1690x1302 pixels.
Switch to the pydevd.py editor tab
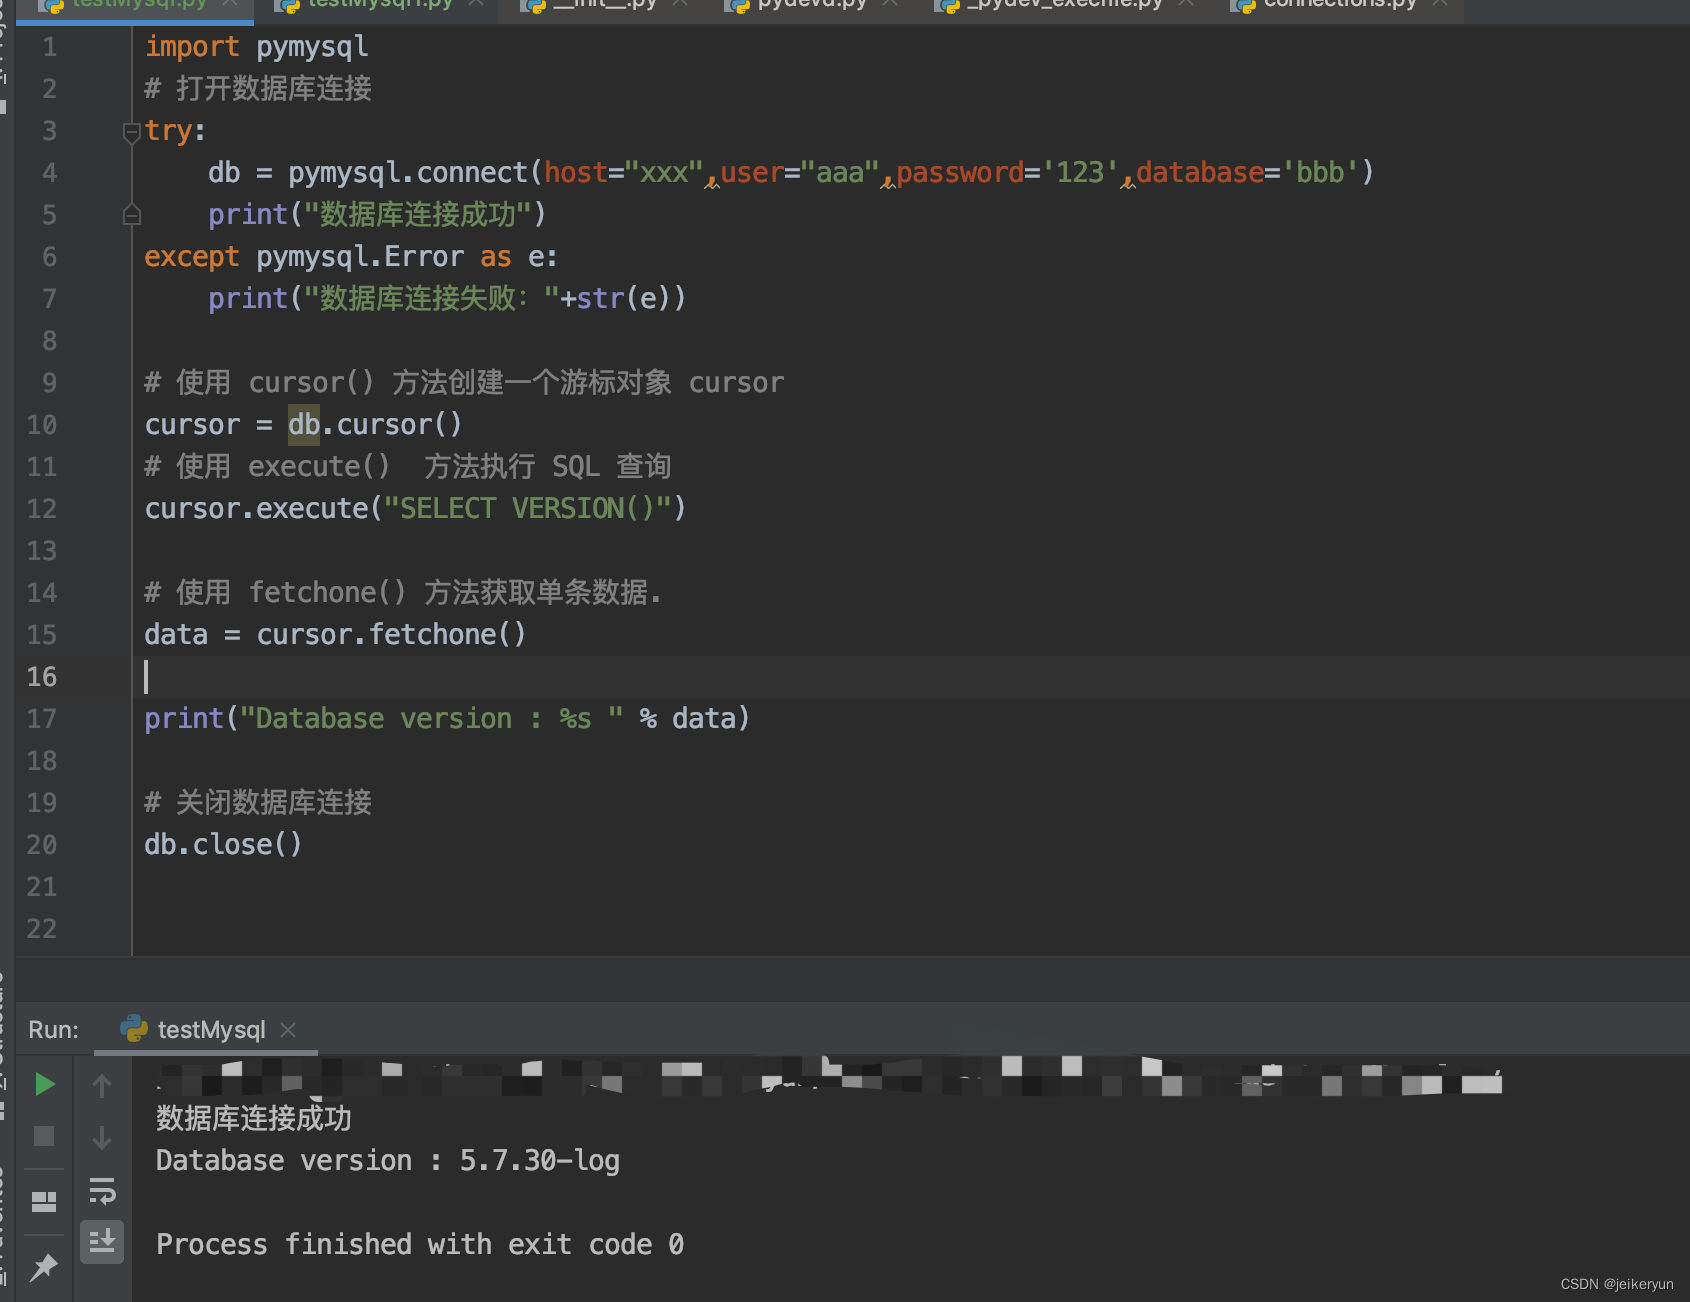[x=812, y=5]
